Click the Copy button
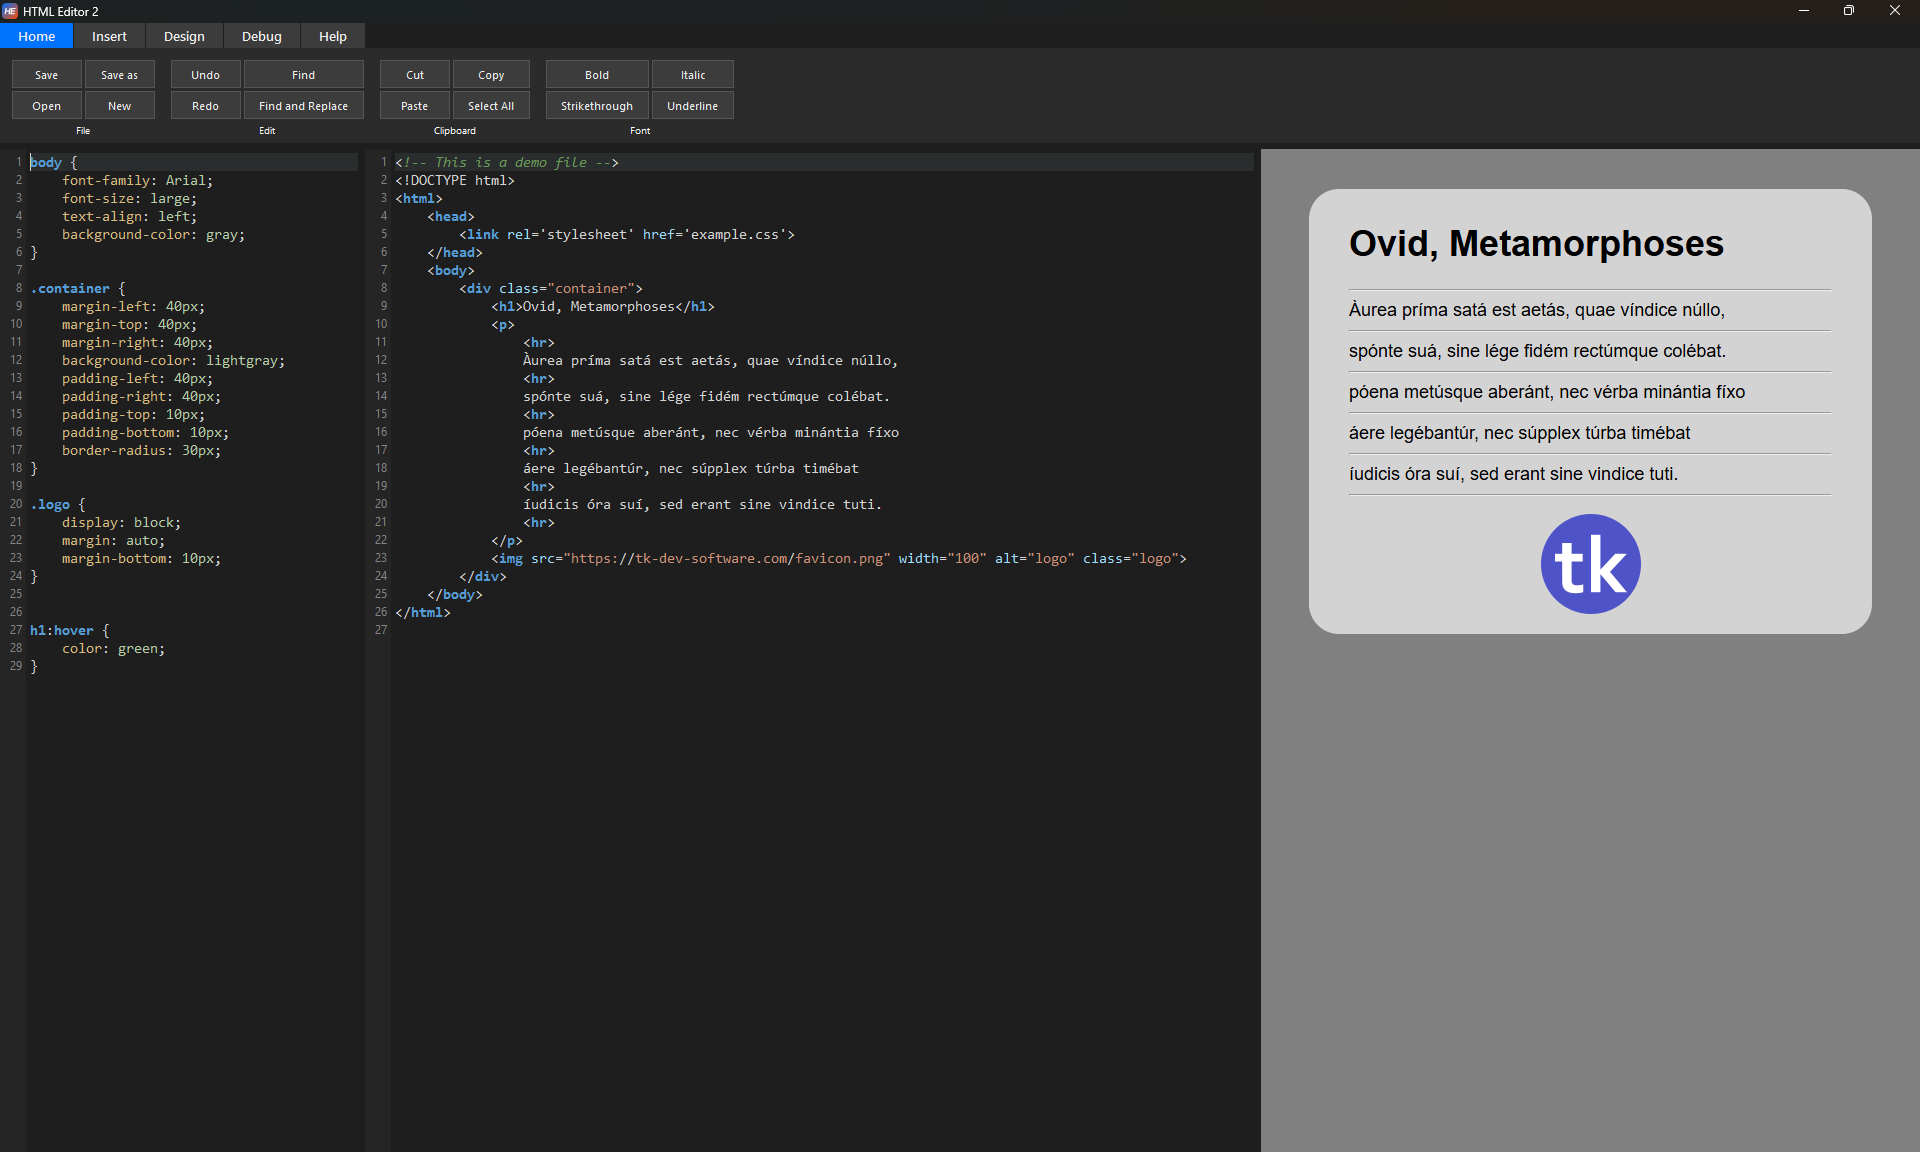 [491, 74]
